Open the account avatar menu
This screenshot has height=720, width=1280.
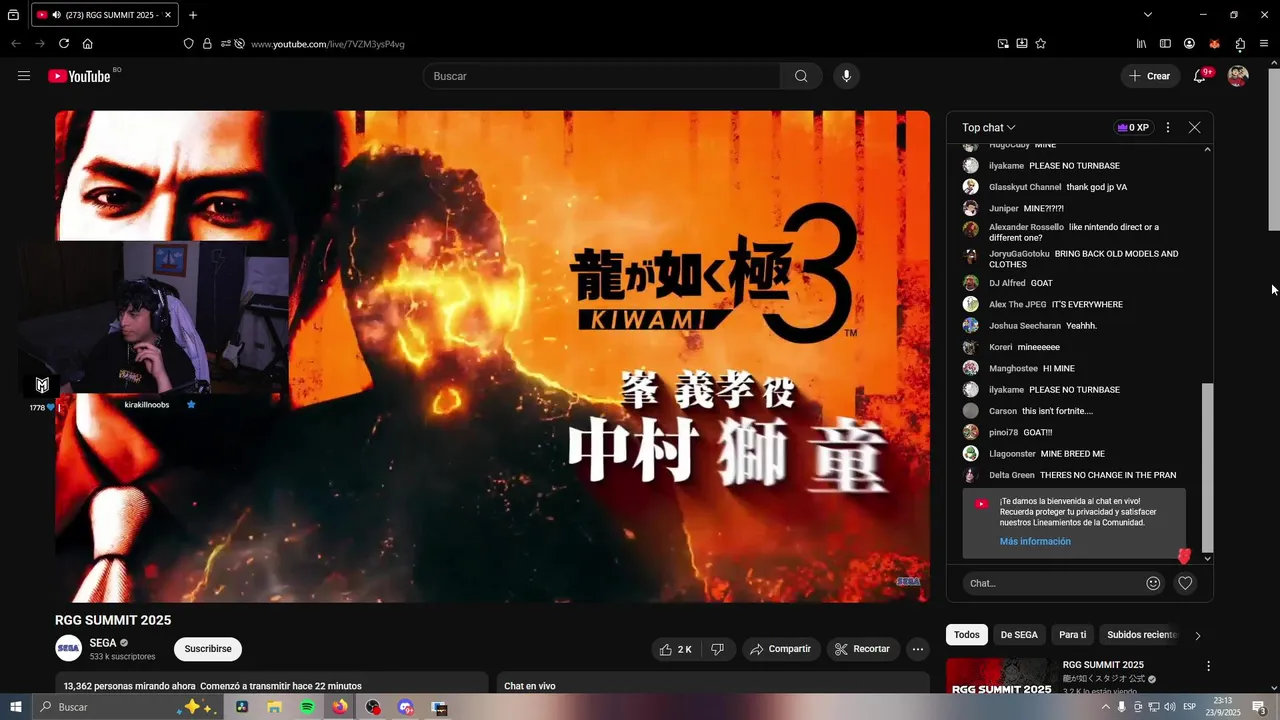tap(1238, 76)
